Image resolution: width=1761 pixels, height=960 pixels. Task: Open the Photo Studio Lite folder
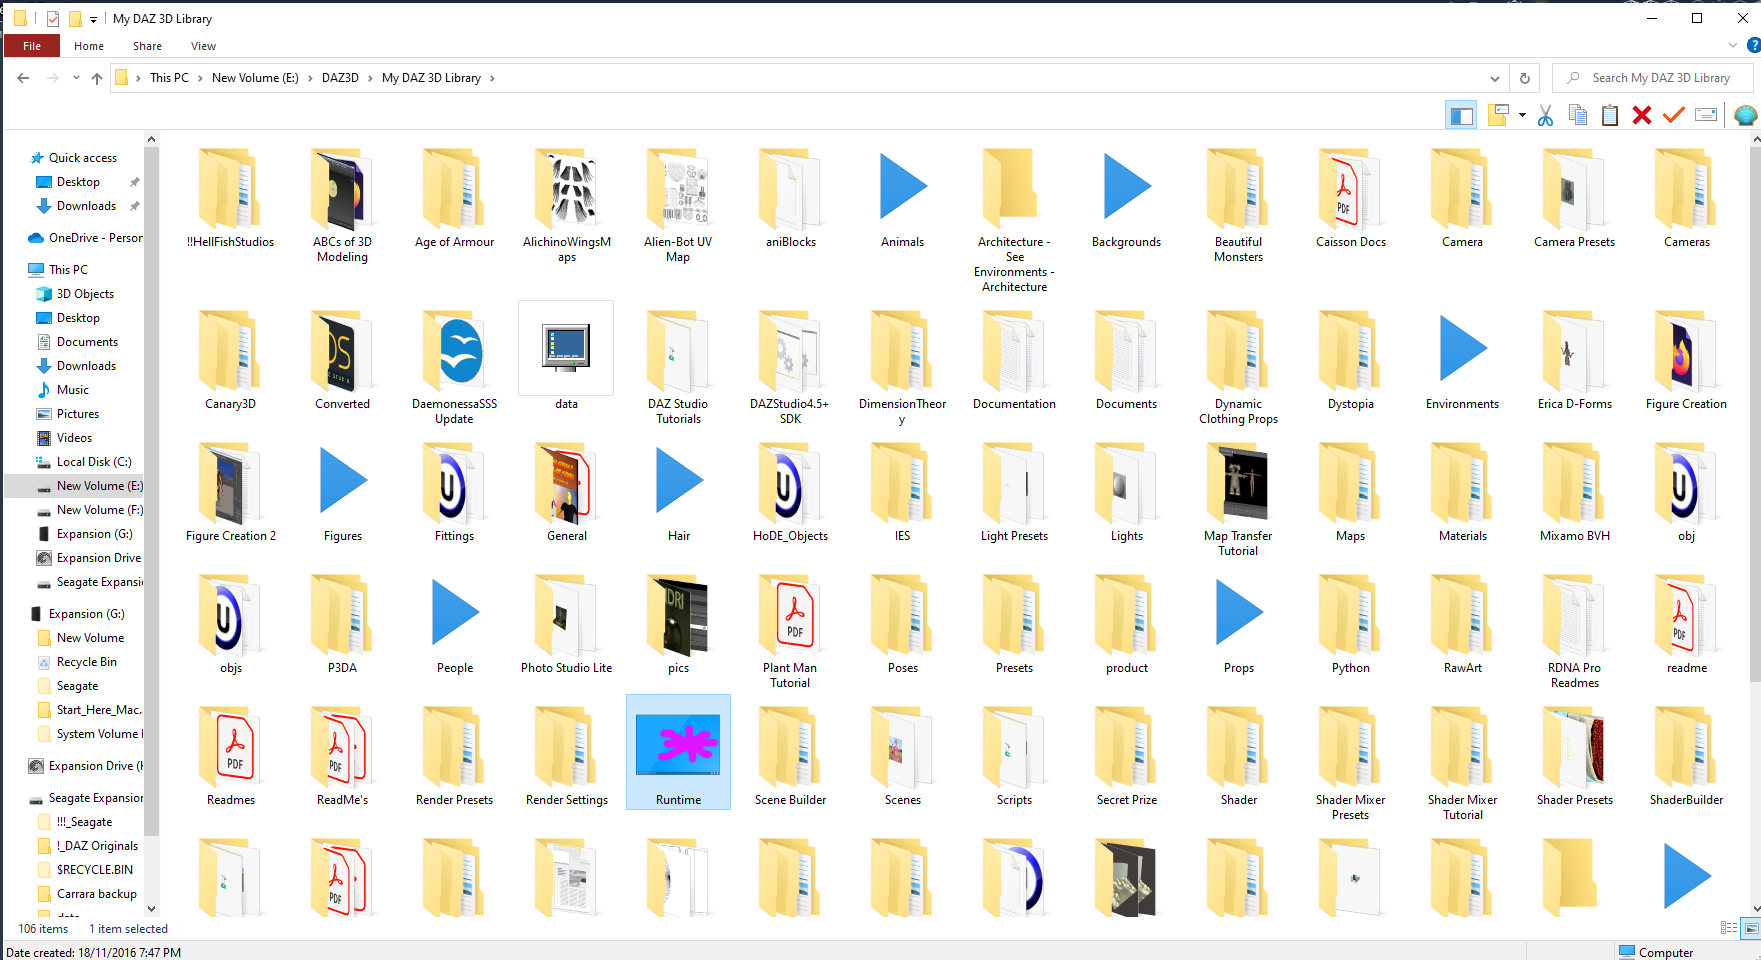click(x=567, y=625)
